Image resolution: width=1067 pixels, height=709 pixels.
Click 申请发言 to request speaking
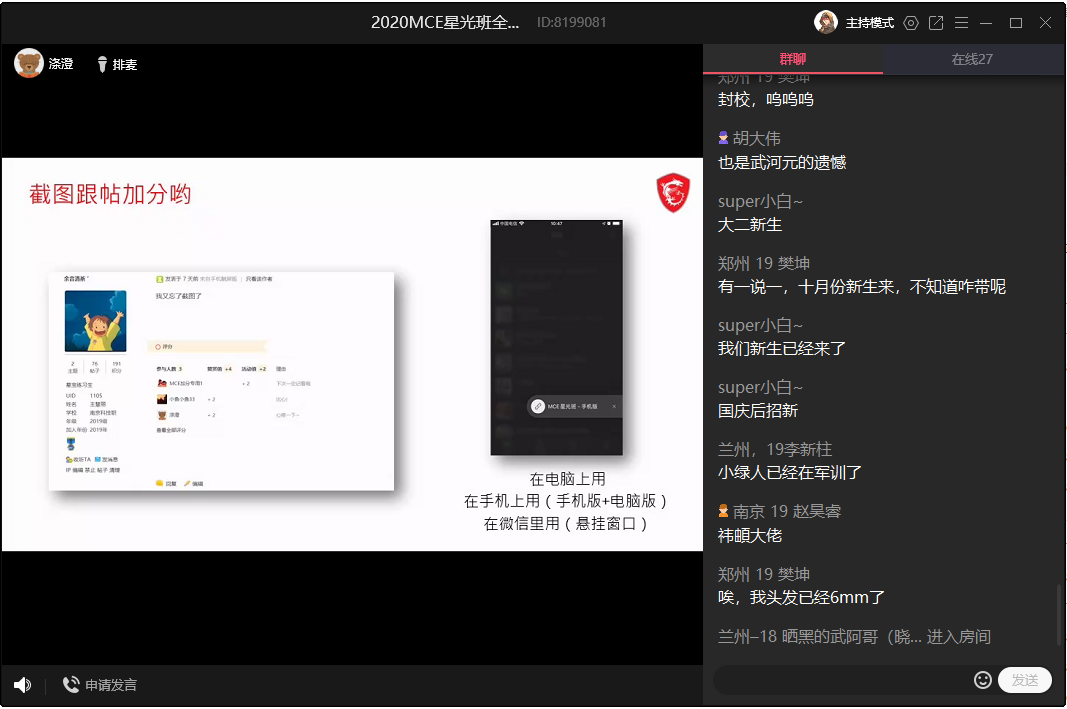(x=100, y=685)
